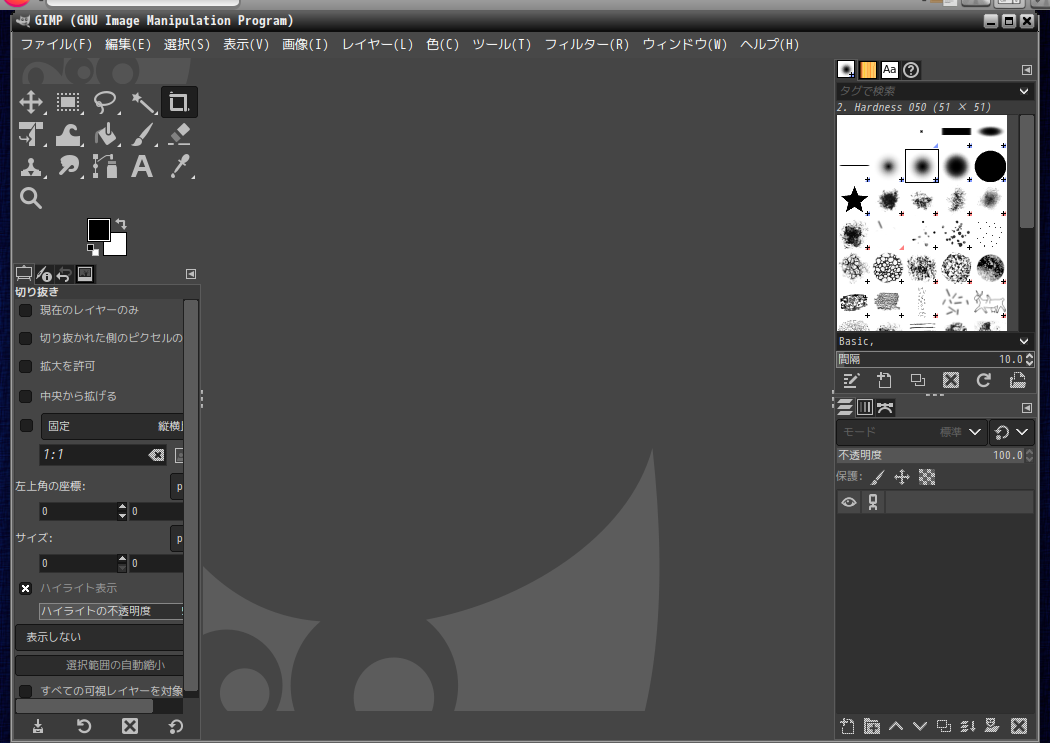This screenshot has height=743, width=1050.
Task: Click the merge layers down icon
Action: pos(968,726)
